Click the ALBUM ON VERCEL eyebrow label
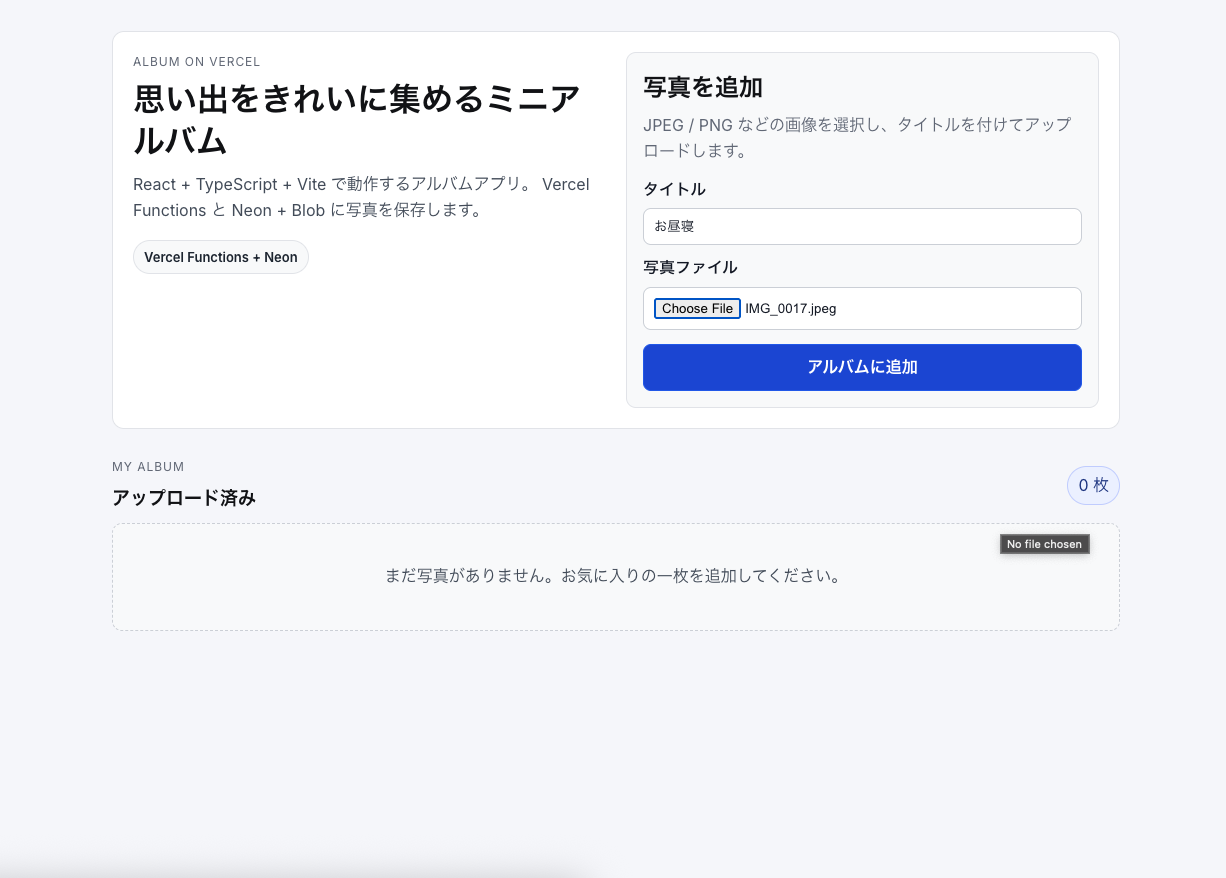This screenshot has height=878, width=1226. 197,61
